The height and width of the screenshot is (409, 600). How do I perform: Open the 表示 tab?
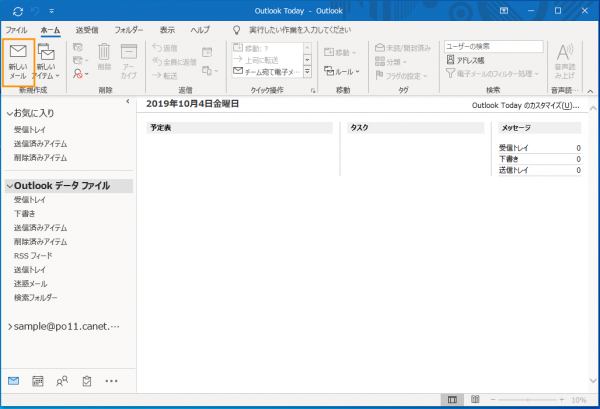point(167,30)
